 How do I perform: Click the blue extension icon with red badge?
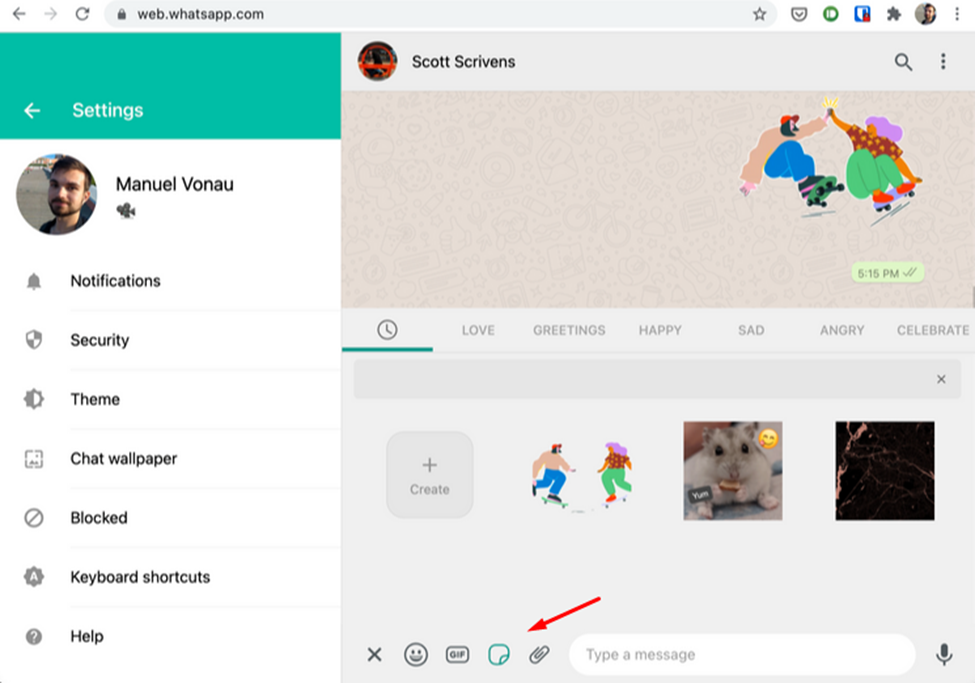click(x=862, y=14)
